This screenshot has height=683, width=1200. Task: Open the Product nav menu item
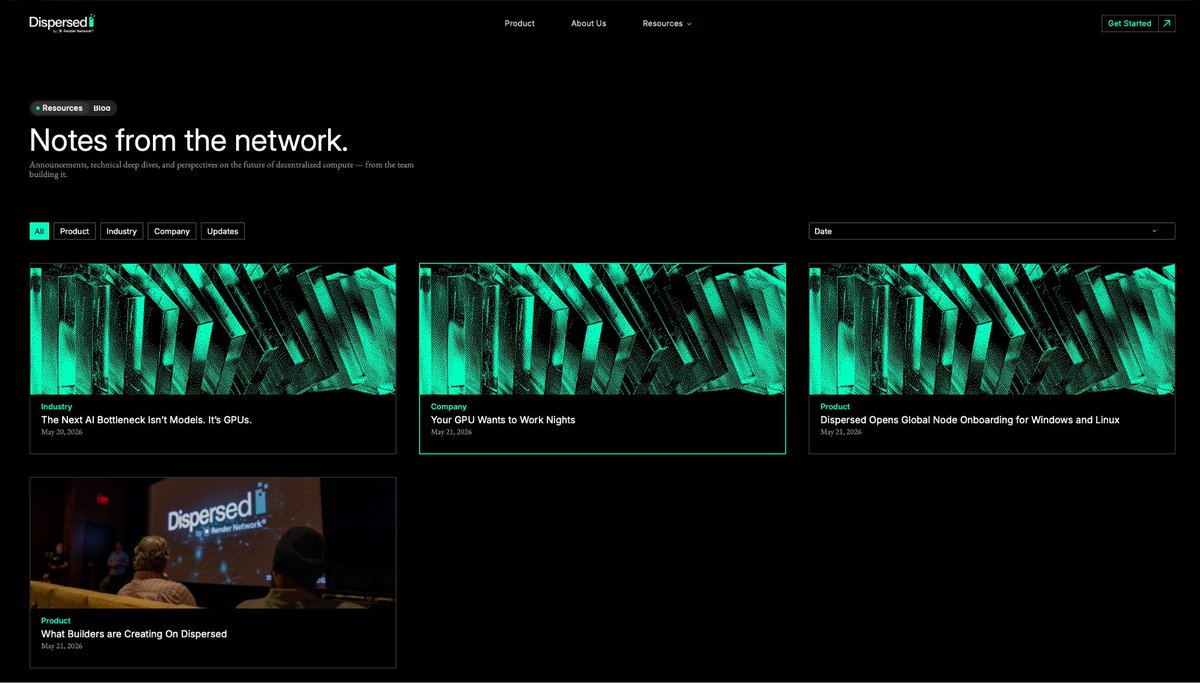pyautogui.click(x=519, y=23)
